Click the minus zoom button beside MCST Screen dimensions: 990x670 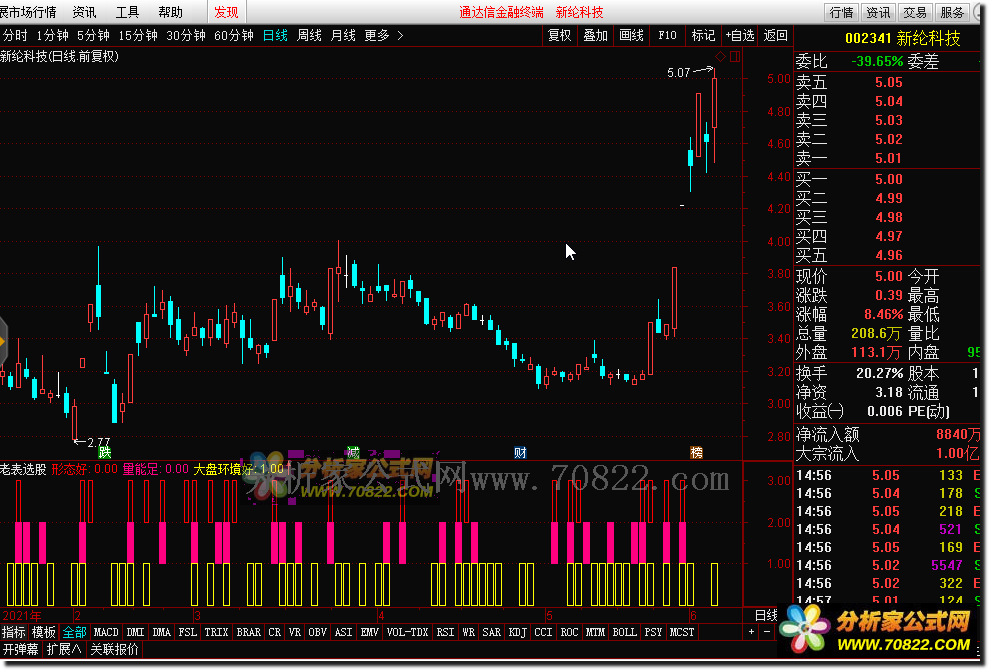point(767,631)
